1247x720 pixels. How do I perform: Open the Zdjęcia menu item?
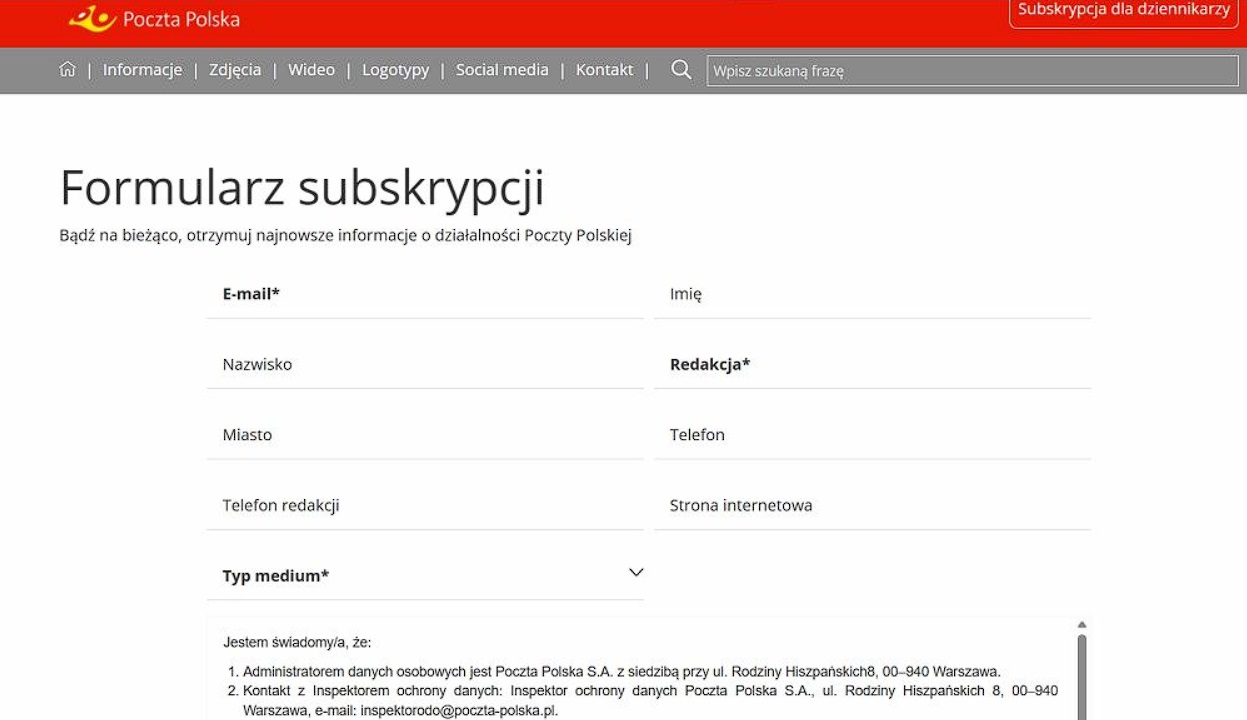235,70
